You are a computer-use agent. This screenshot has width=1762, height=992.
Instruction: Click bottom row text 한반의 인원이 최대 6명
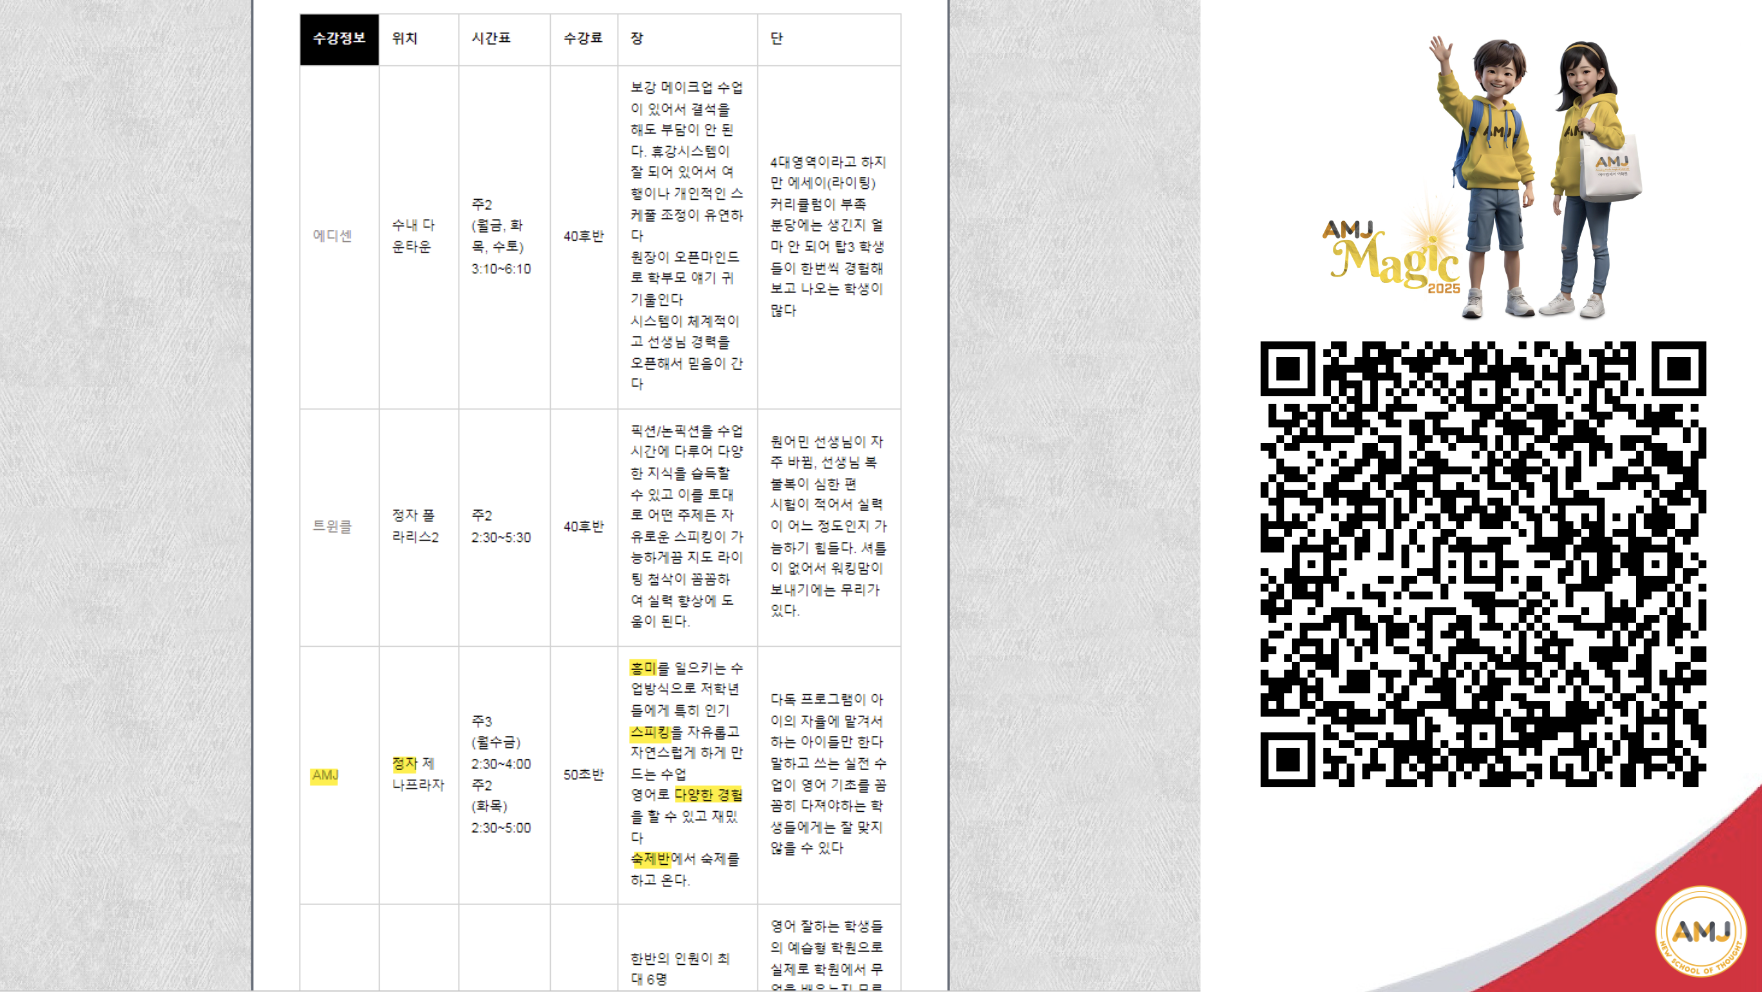680,969
